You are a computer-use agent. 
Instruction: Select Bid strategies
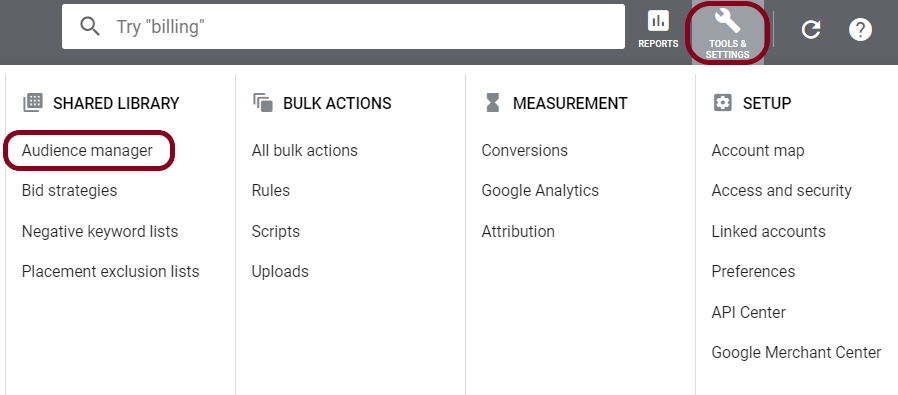pos(69,191)
